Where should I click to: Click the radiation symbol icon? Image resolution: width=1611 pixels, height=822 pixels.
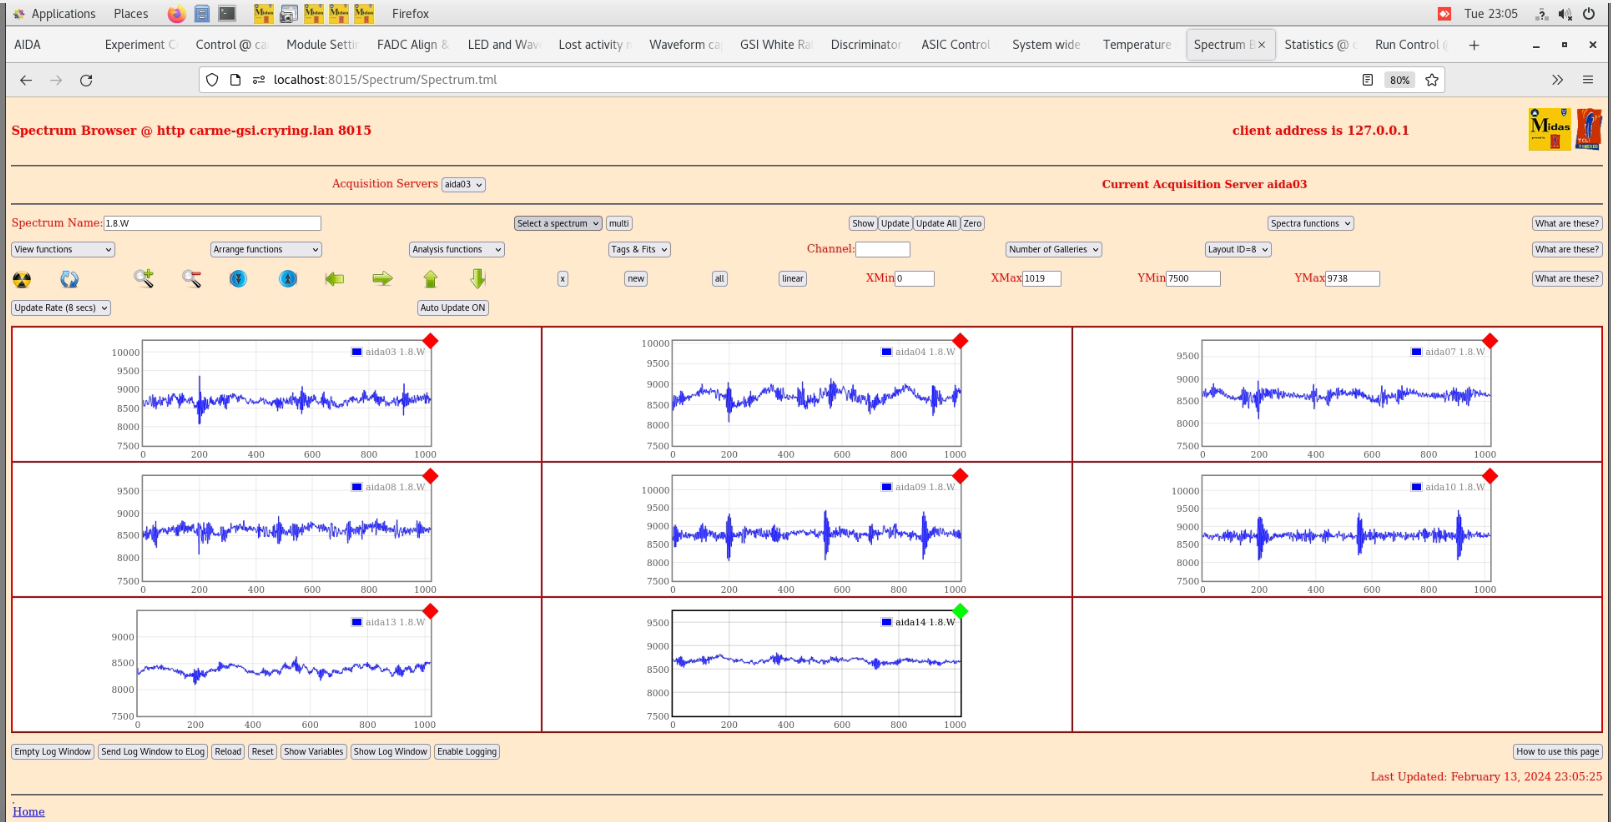pos(22,279)
